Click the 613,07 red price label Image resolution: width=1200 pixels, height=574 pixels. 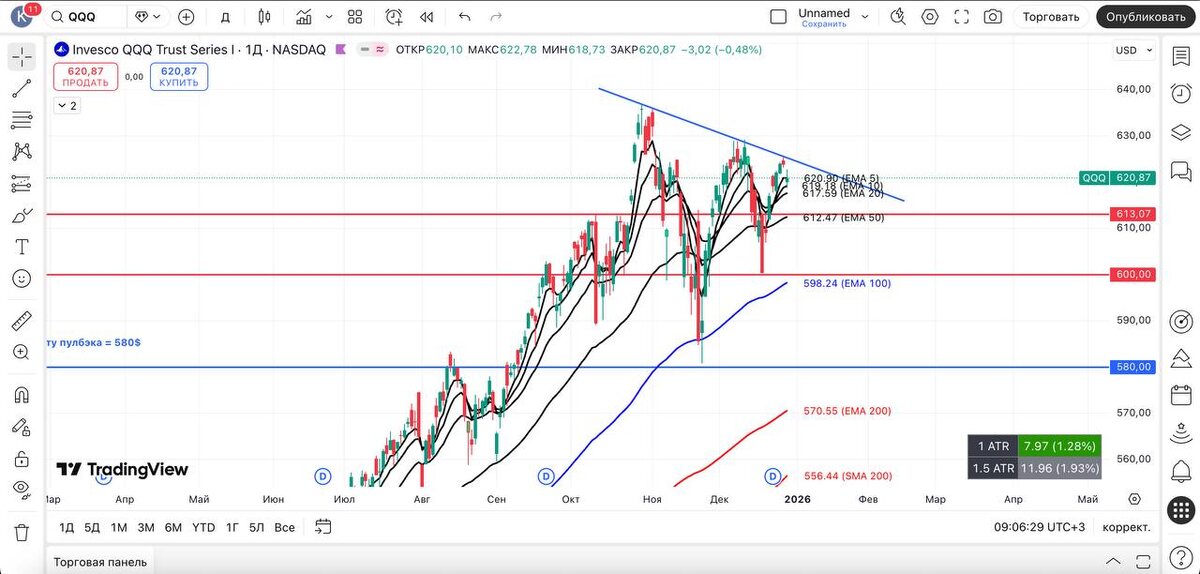tap(1132, 214)
